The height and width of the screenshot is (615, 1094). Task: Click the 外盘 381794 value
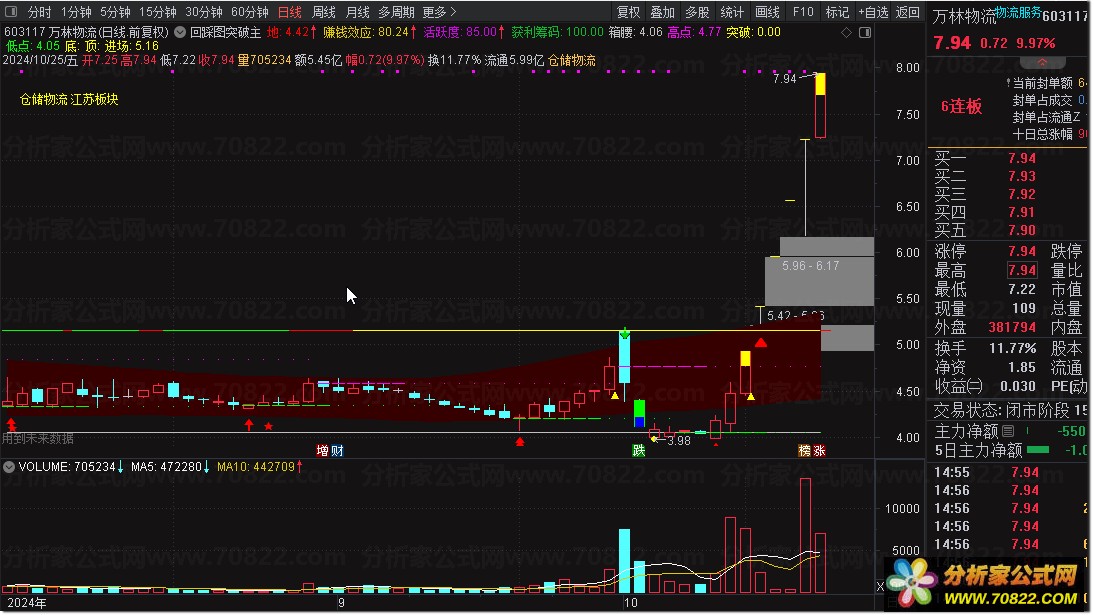(x=1012, y=327)
